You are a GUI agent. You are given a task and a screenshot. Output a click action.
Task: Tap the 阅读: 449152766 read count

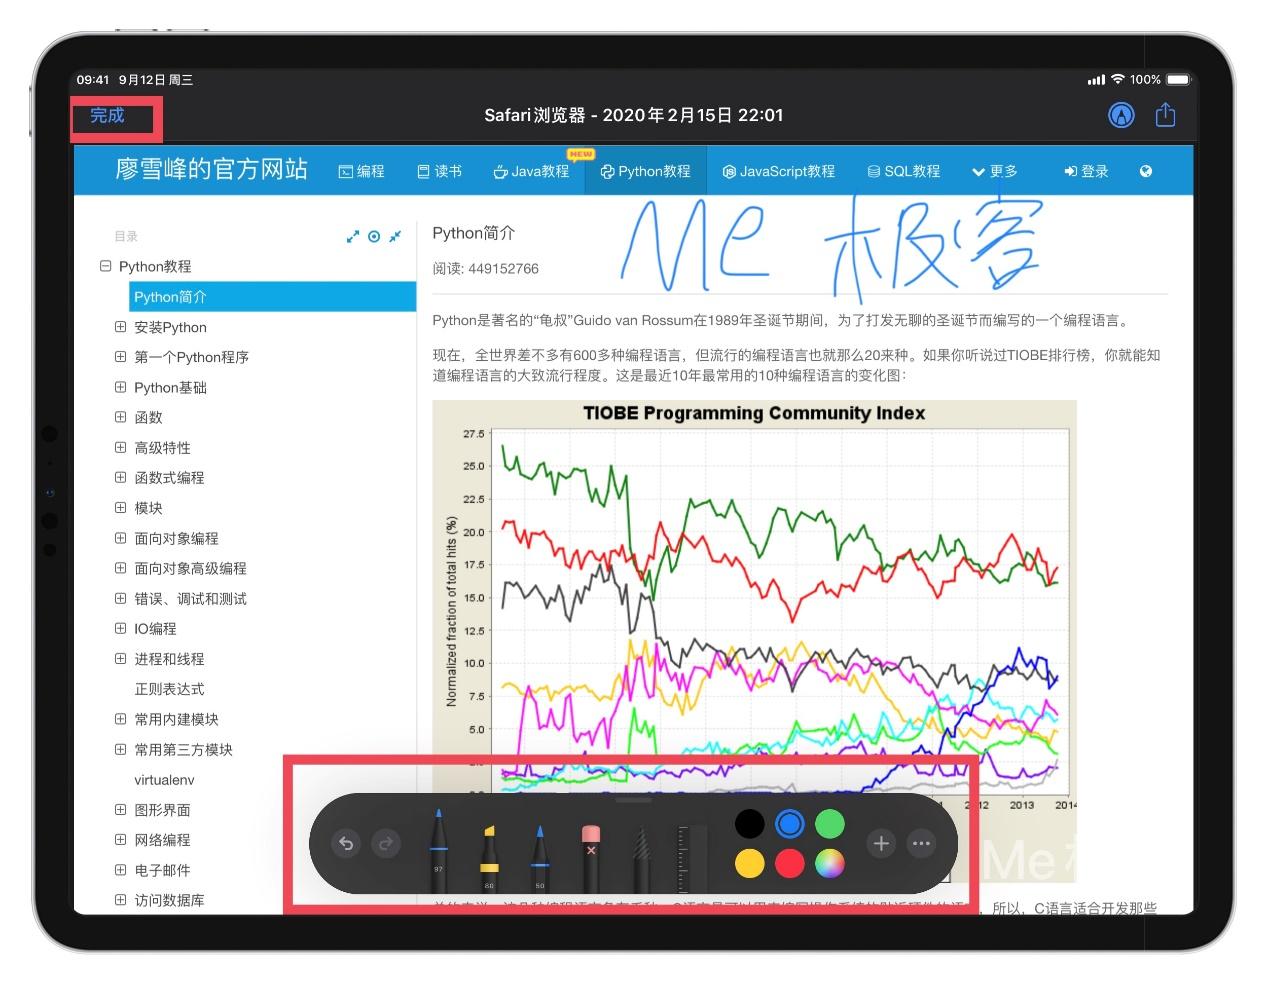click(485, 268)
